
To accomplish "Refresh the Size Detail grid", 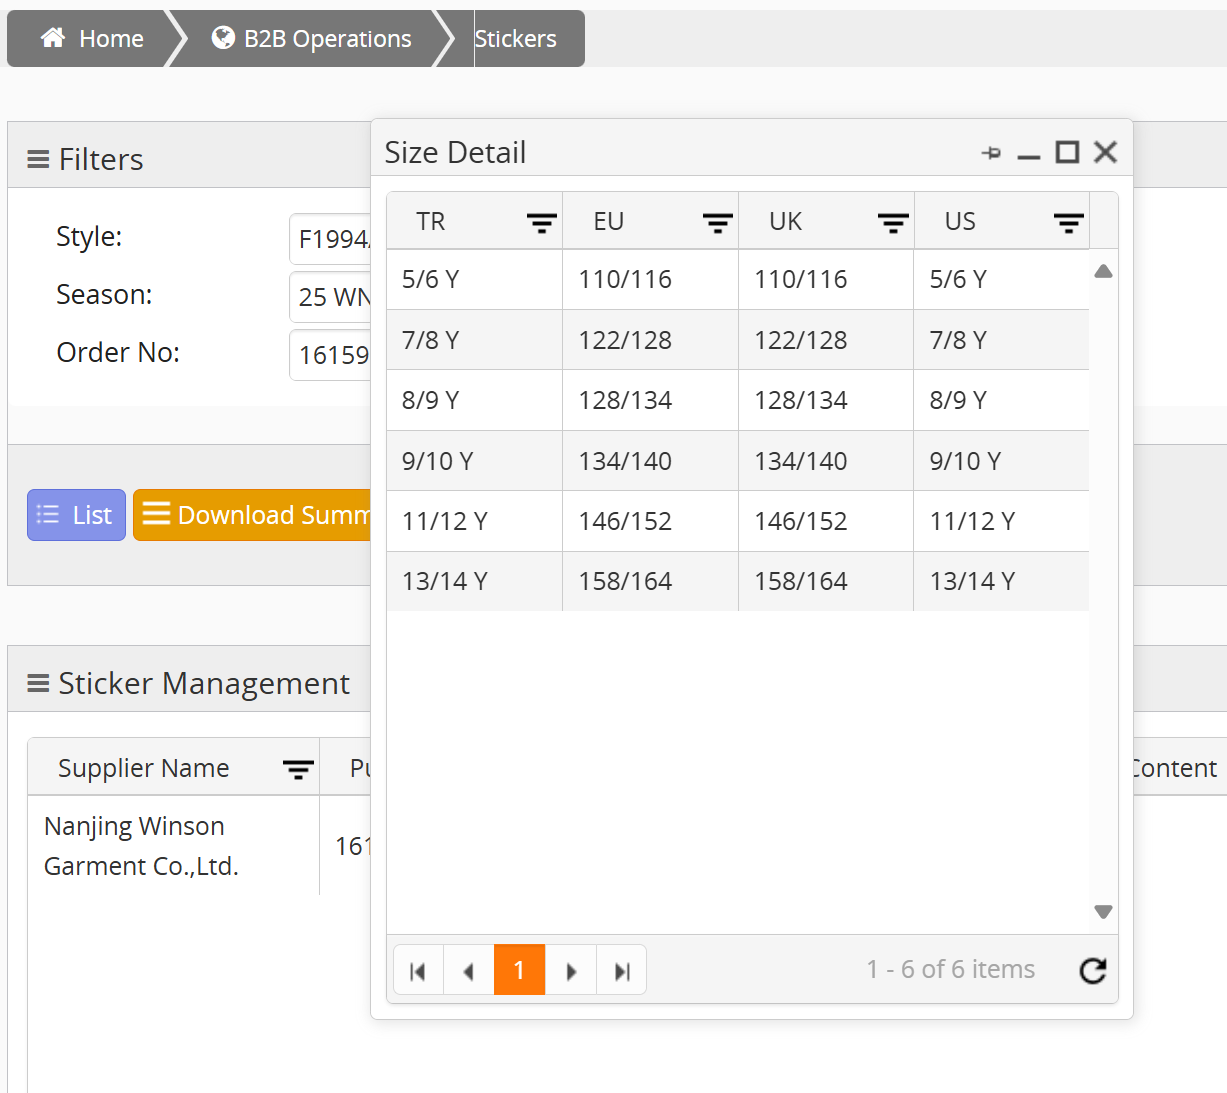I will tap(1093, 970).
